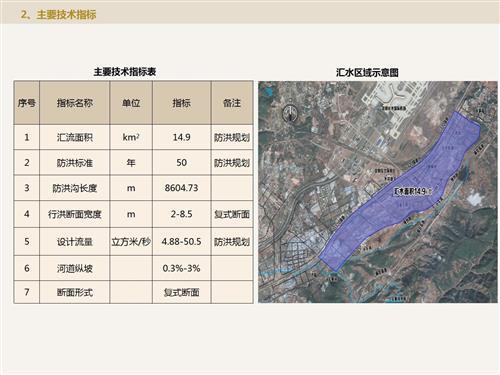Click the 4.88-50.5 design flow value
The image size is (500, 375).
click(182, 242)
